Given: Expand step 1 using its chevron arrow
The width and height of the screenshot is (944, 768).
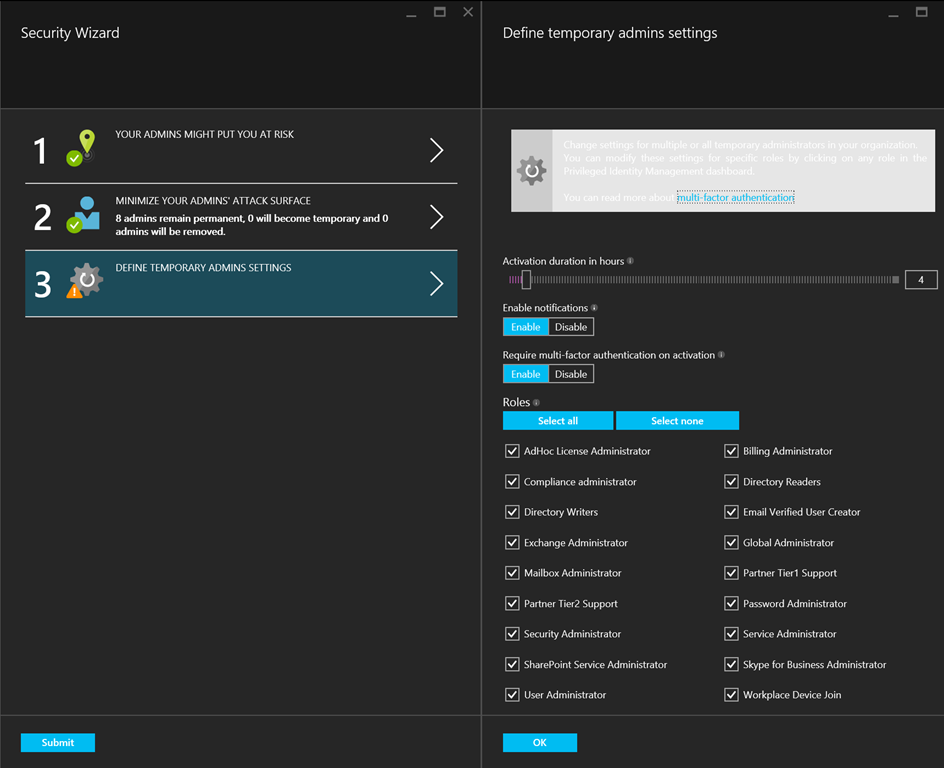Looking at the screenshot, I should click(x=436, y=150).
